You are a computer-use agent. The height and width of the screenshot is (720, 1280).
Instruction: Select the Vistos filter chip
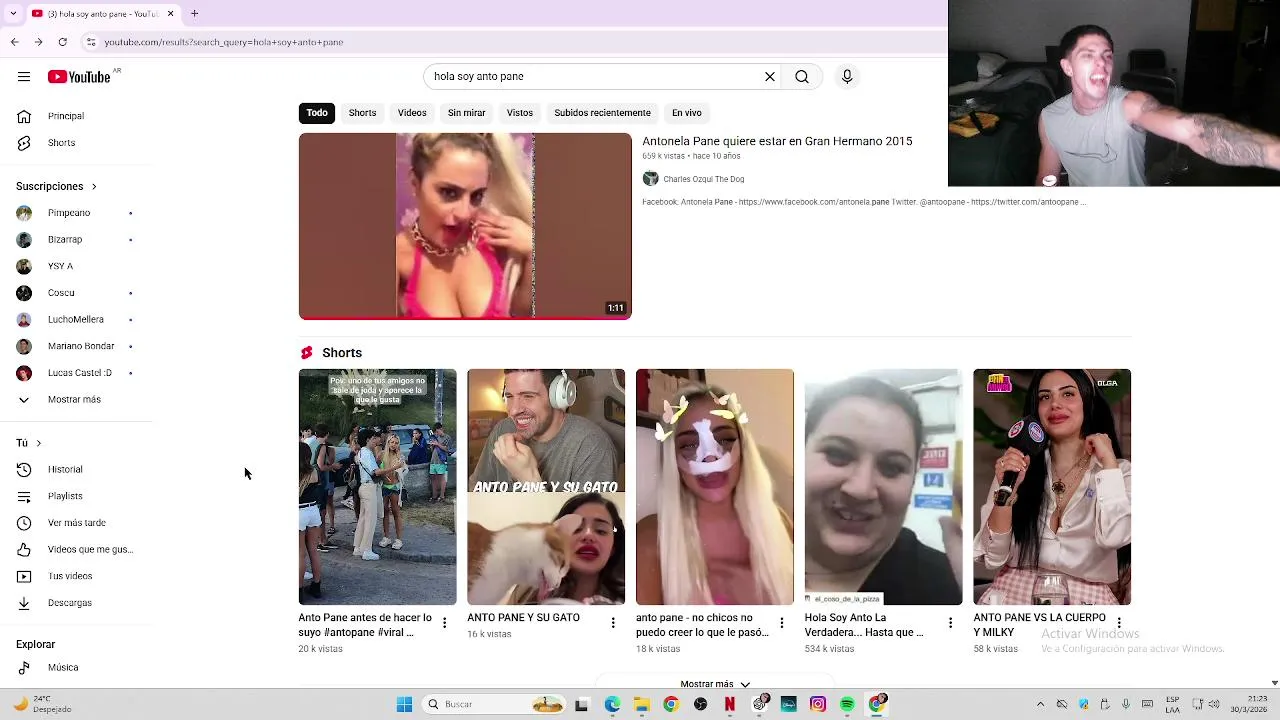pyautogui.click(x=520, y=113)
